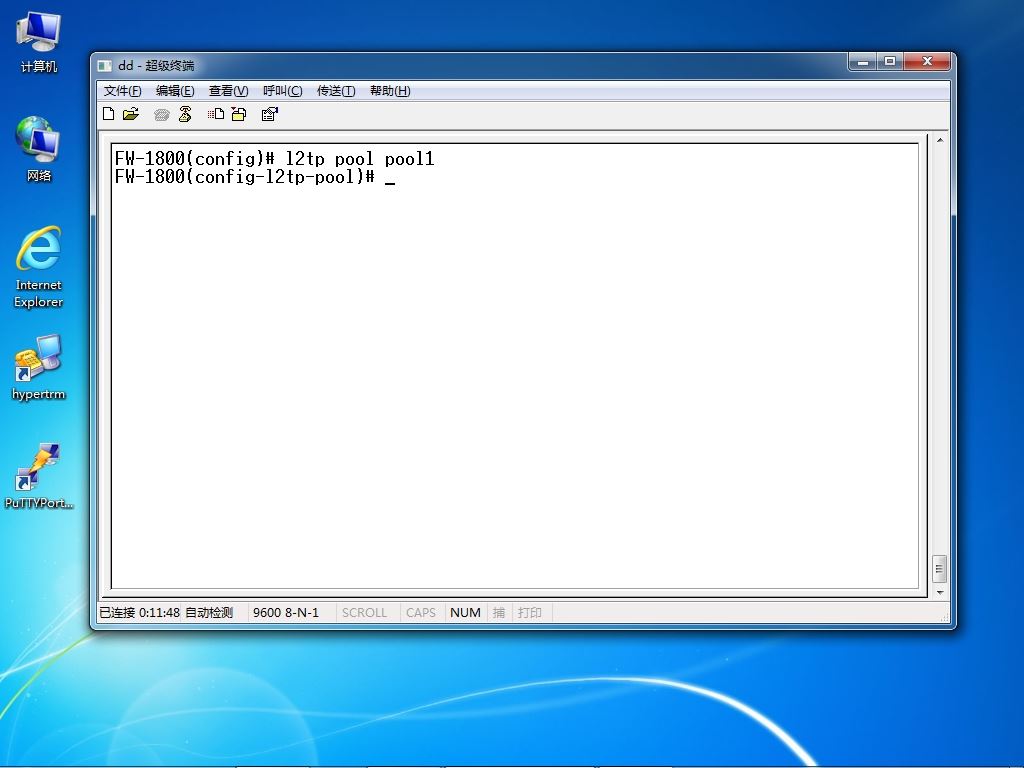The image size is (1024, 768).
Task: Select the Internet Explorer desktop icon
Action: click(x=39, y=267)
